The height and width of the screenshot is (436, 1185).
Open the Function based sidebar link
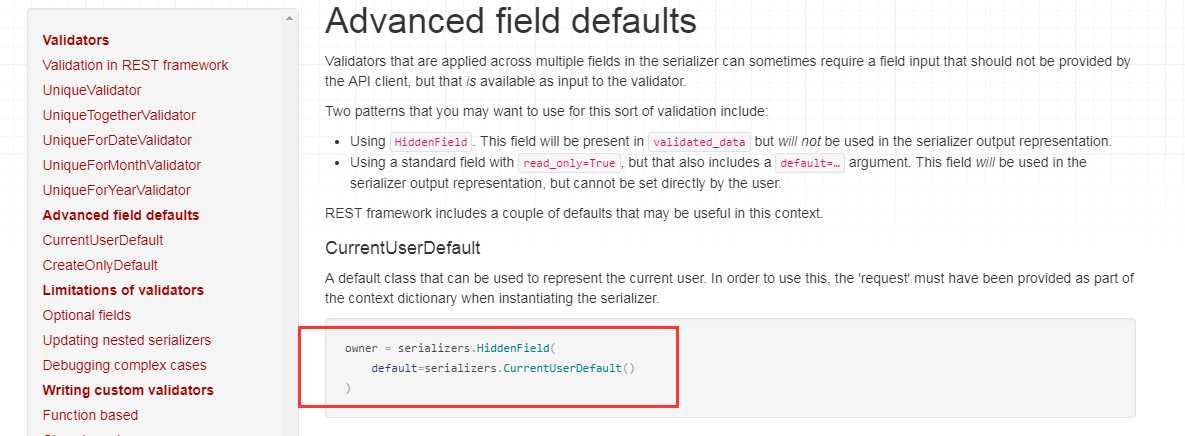pos(90,414)
